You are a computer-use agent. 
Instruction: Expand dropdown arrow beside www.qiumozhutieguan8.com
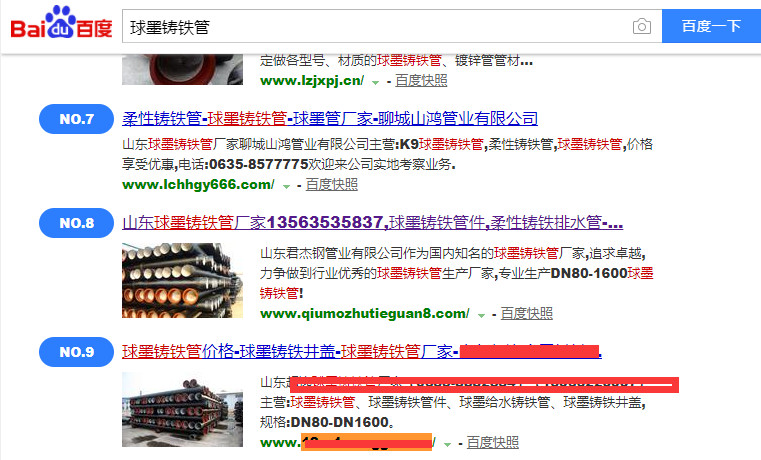pyautogui.click(x=481, y=315)
